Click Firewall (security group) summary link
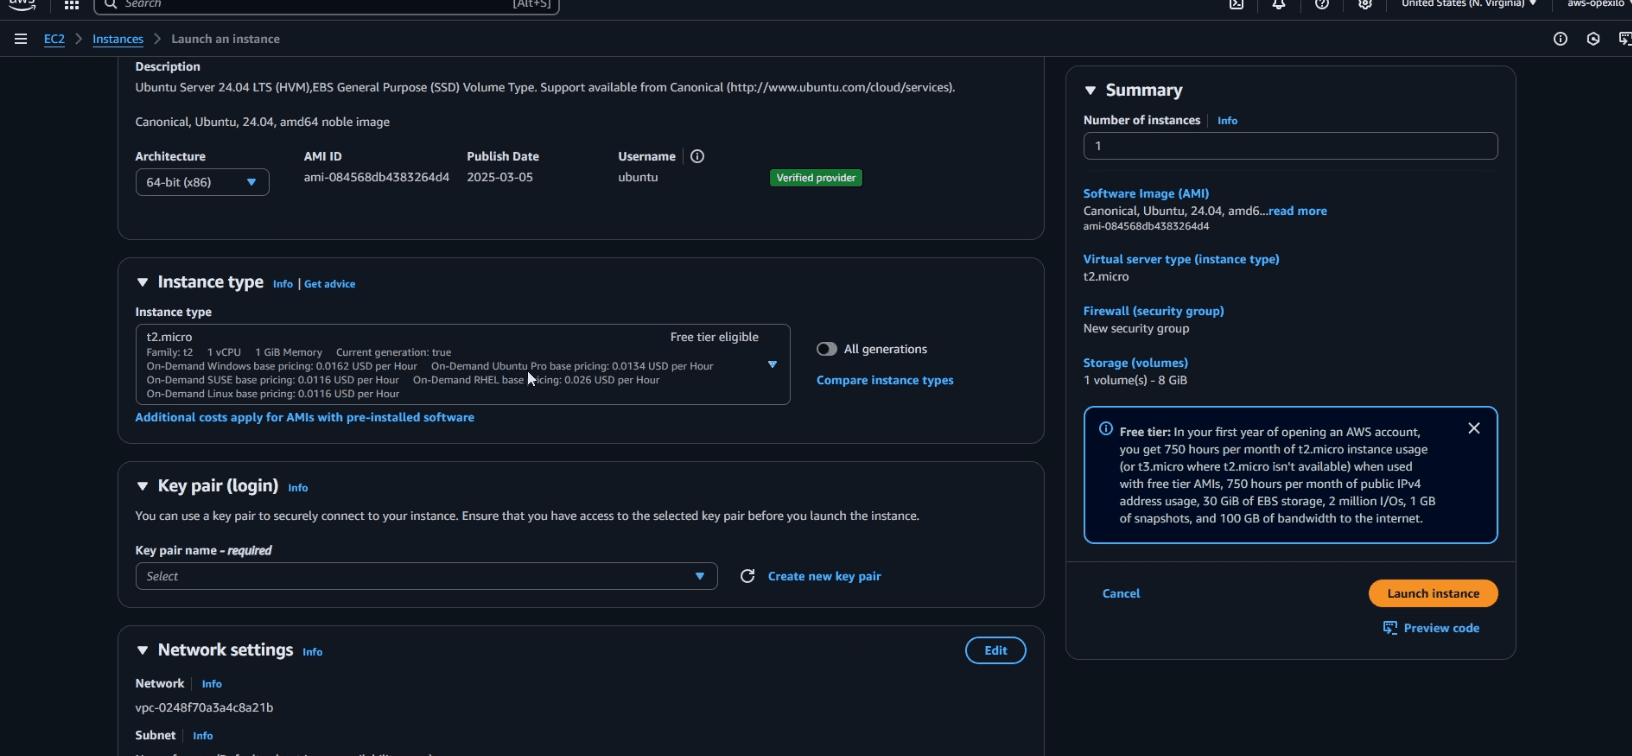Viewport: 1632px width, 756px height. click(x=1153, y=311)
